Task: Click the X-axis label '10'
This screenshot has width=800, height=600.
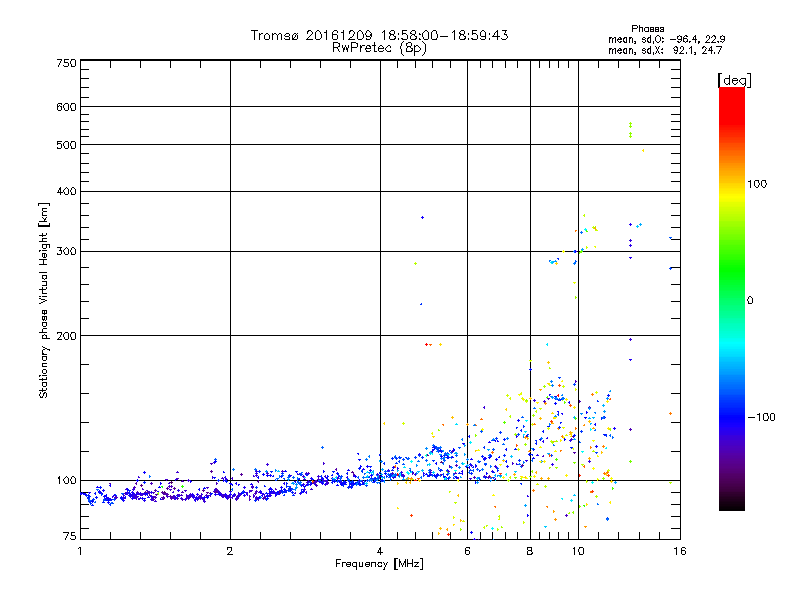Action: [x=578, y=551]
